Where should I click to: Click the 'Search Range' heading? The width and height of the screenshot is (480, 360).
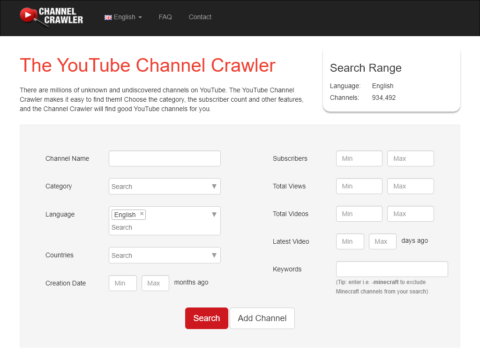pyautogui.click(x=366, y=68)
